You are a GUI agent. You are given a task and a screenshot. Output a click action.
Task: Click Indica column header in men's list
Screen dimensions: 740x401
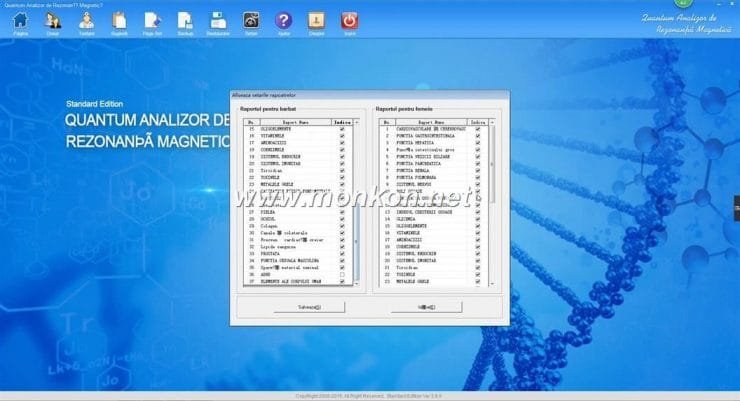342,122
